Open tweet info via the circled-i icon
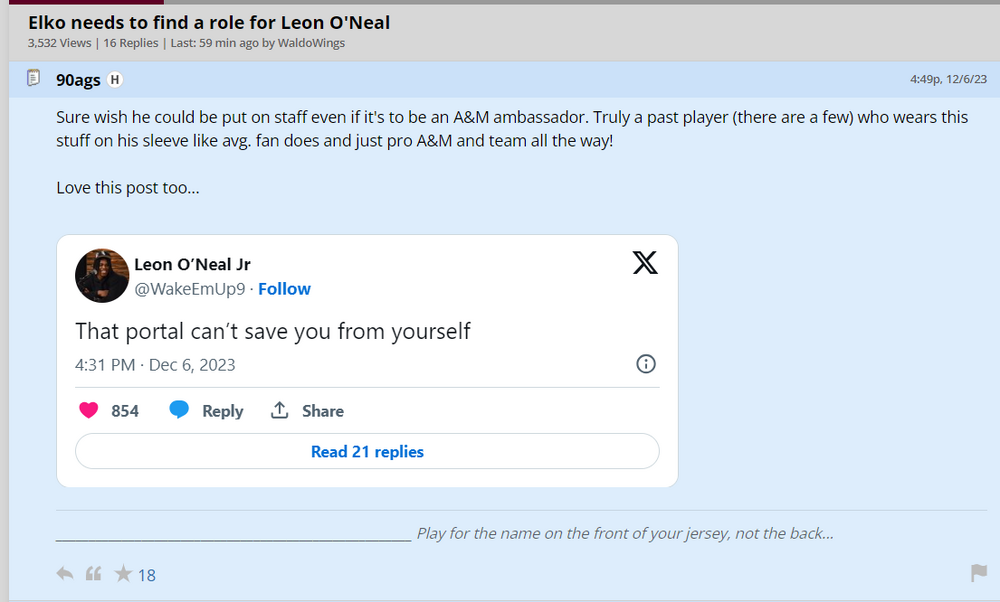This screenshot has height=602, width=1000. (645, 364)
